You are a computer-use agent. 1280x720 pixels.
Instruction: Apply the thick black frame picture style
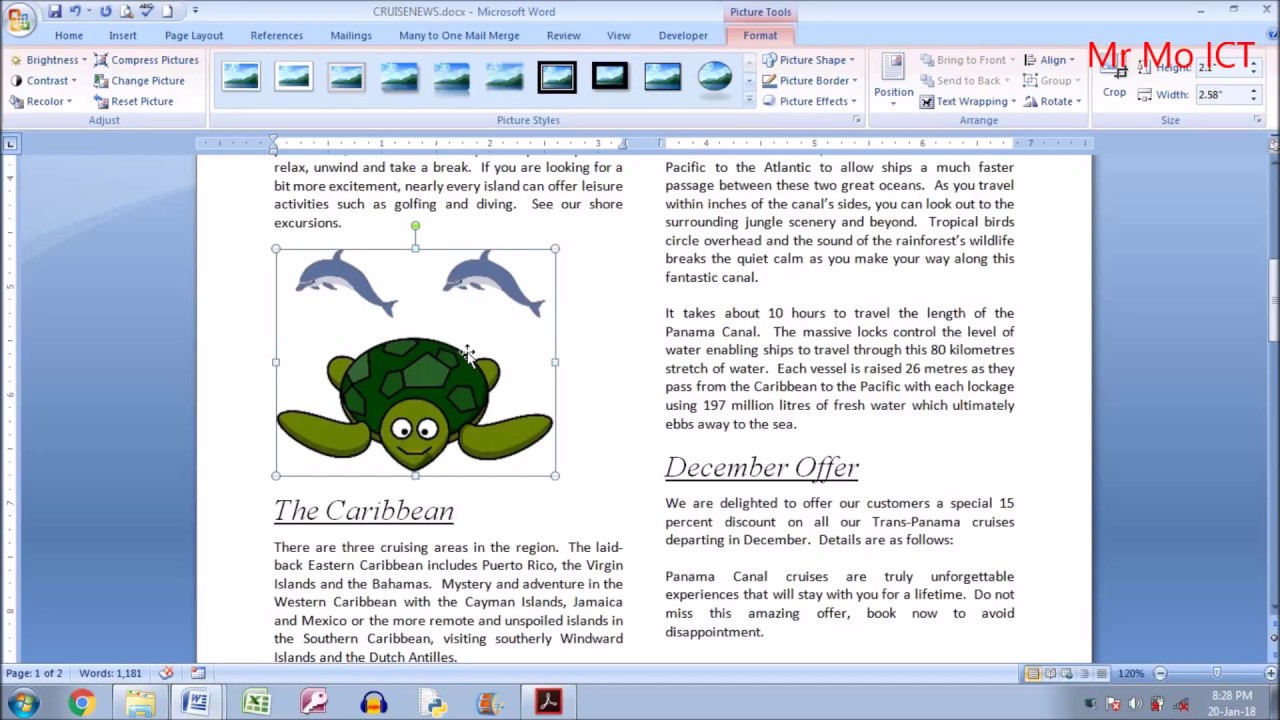[610, 76]
